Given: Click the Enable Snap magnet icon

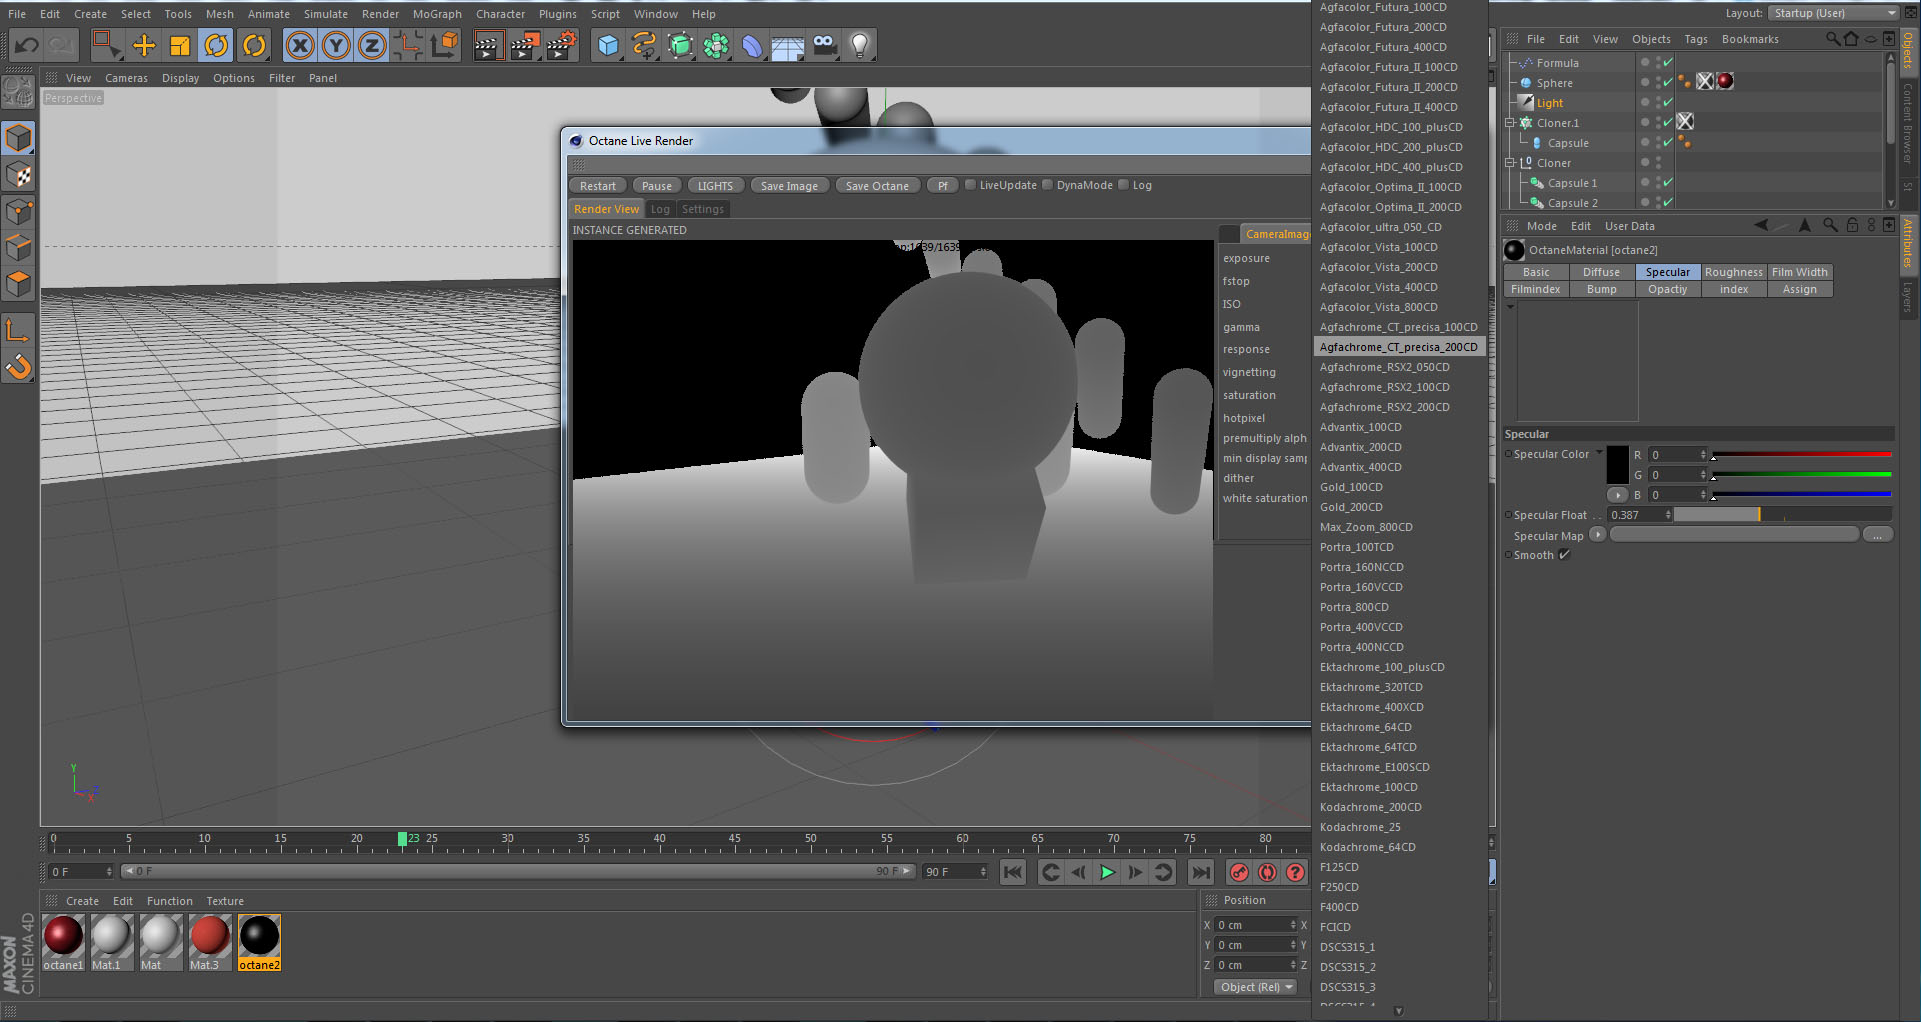Looking at the screenshot, I should pyautogui.click(x=19, y=367).
